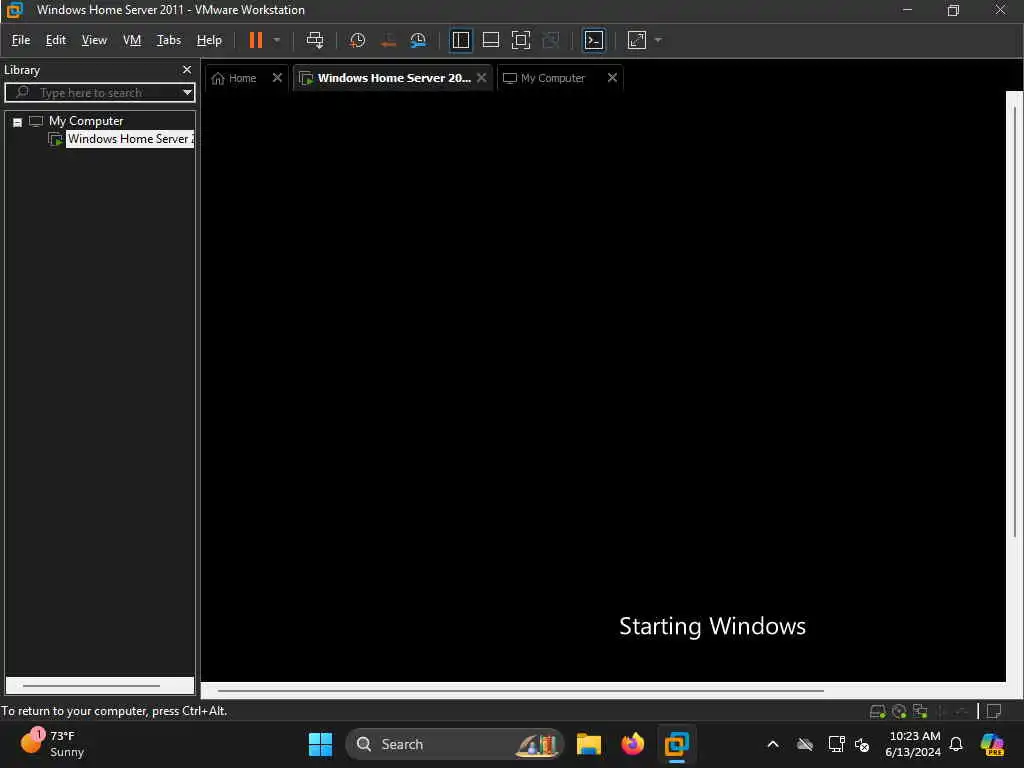The width and height of the screenshot is (1024, 768).
Task: Select My Computer in the library tree
Action: tap(86, 121)
